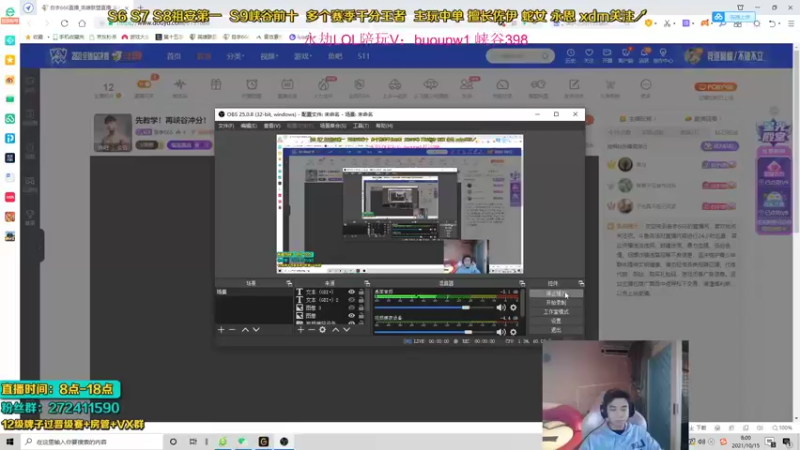The height and width of the screenshot is (450, 800).
Task: Open the 游戏 dropdown in site navigation
Action: pos(303,56)
